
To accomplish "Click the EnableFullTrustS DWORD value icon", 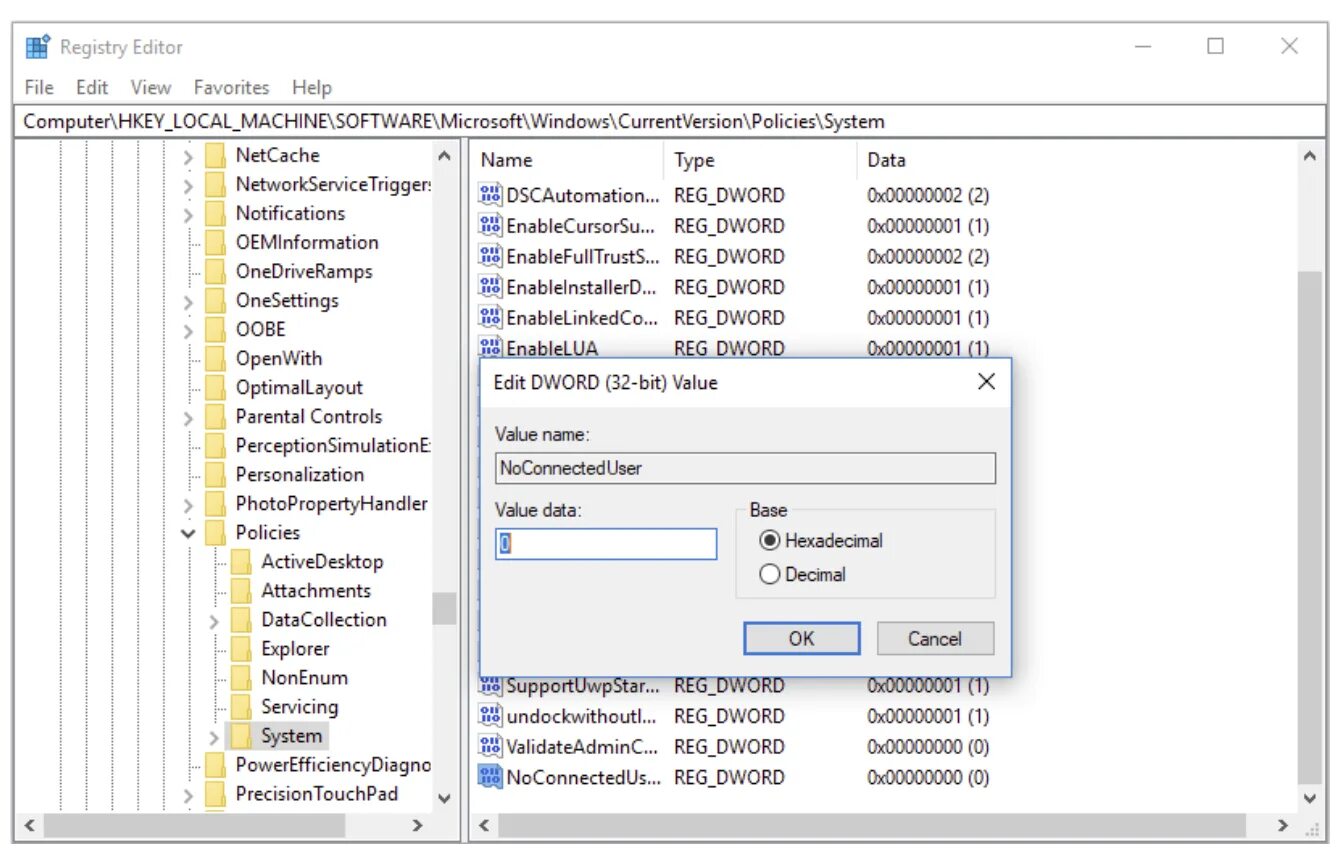I will point(490,256).
